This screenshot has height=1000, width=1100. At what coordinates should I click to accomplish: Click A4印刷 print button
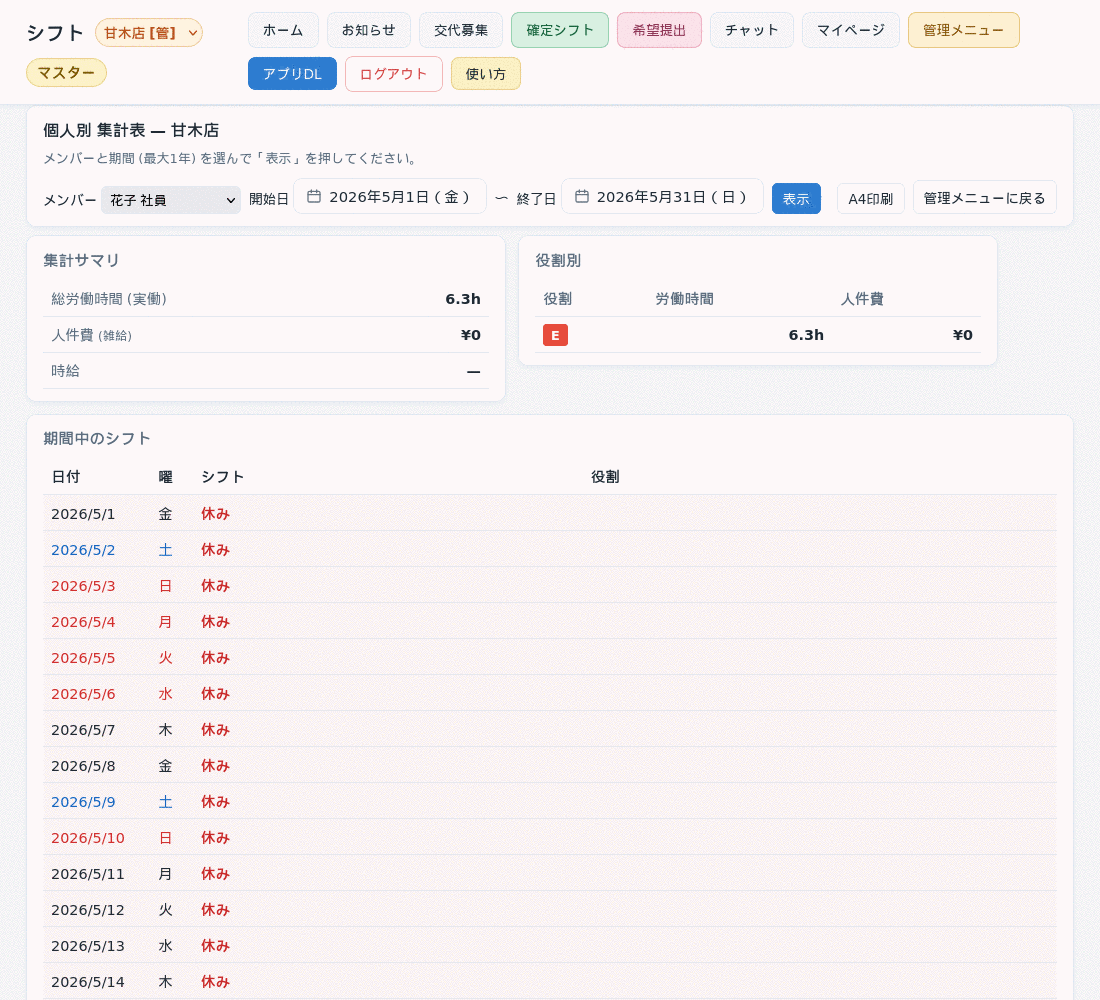pos(871,199)
